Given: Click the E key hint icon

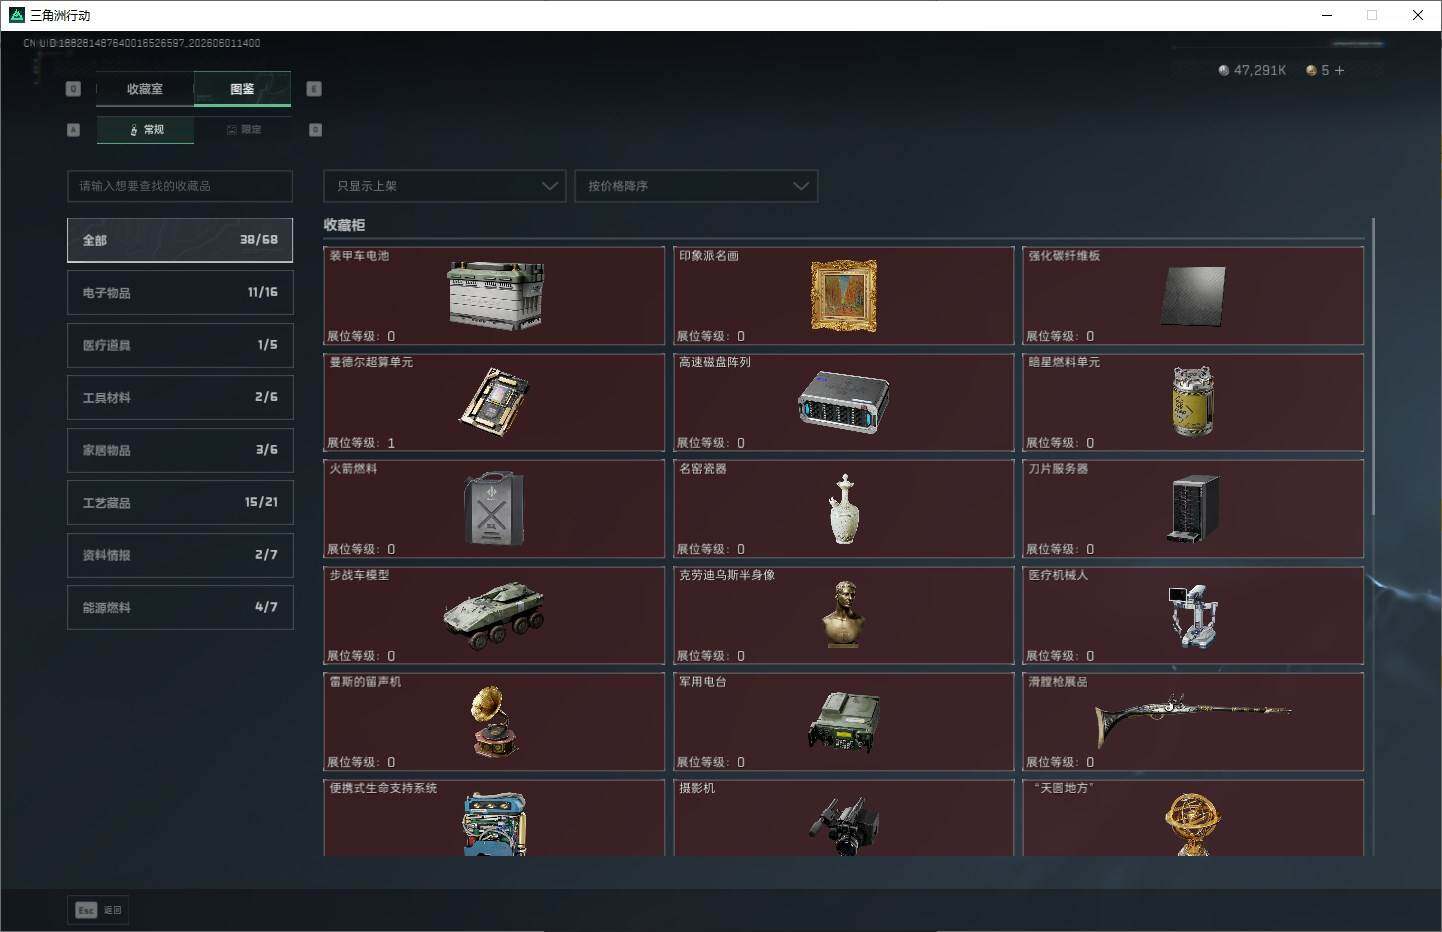Looking at the screenshot, I should click(x=314, y=89).
